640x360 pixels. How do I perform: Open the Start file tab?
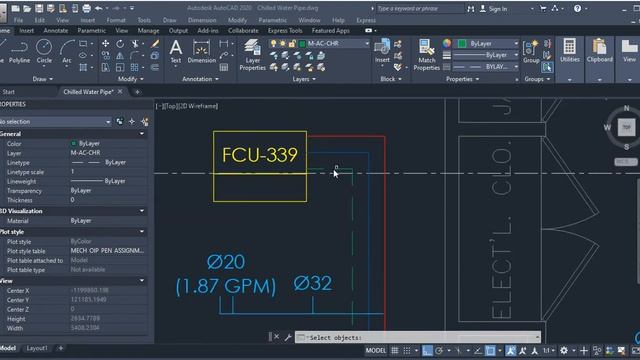tap(8, 92)
